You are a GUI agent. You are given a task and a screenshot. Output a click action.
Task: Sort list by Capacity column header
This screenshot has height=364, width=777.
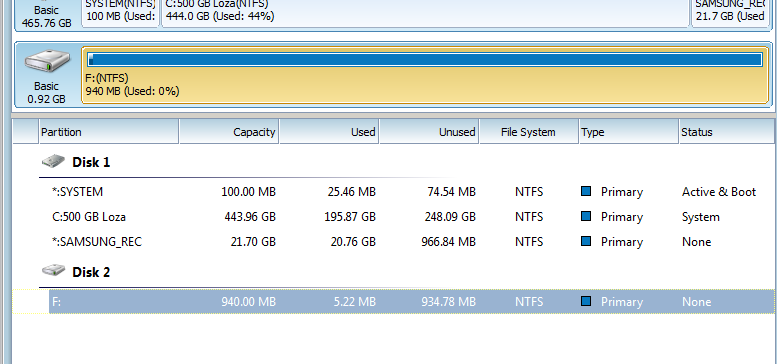pos(229,132)
